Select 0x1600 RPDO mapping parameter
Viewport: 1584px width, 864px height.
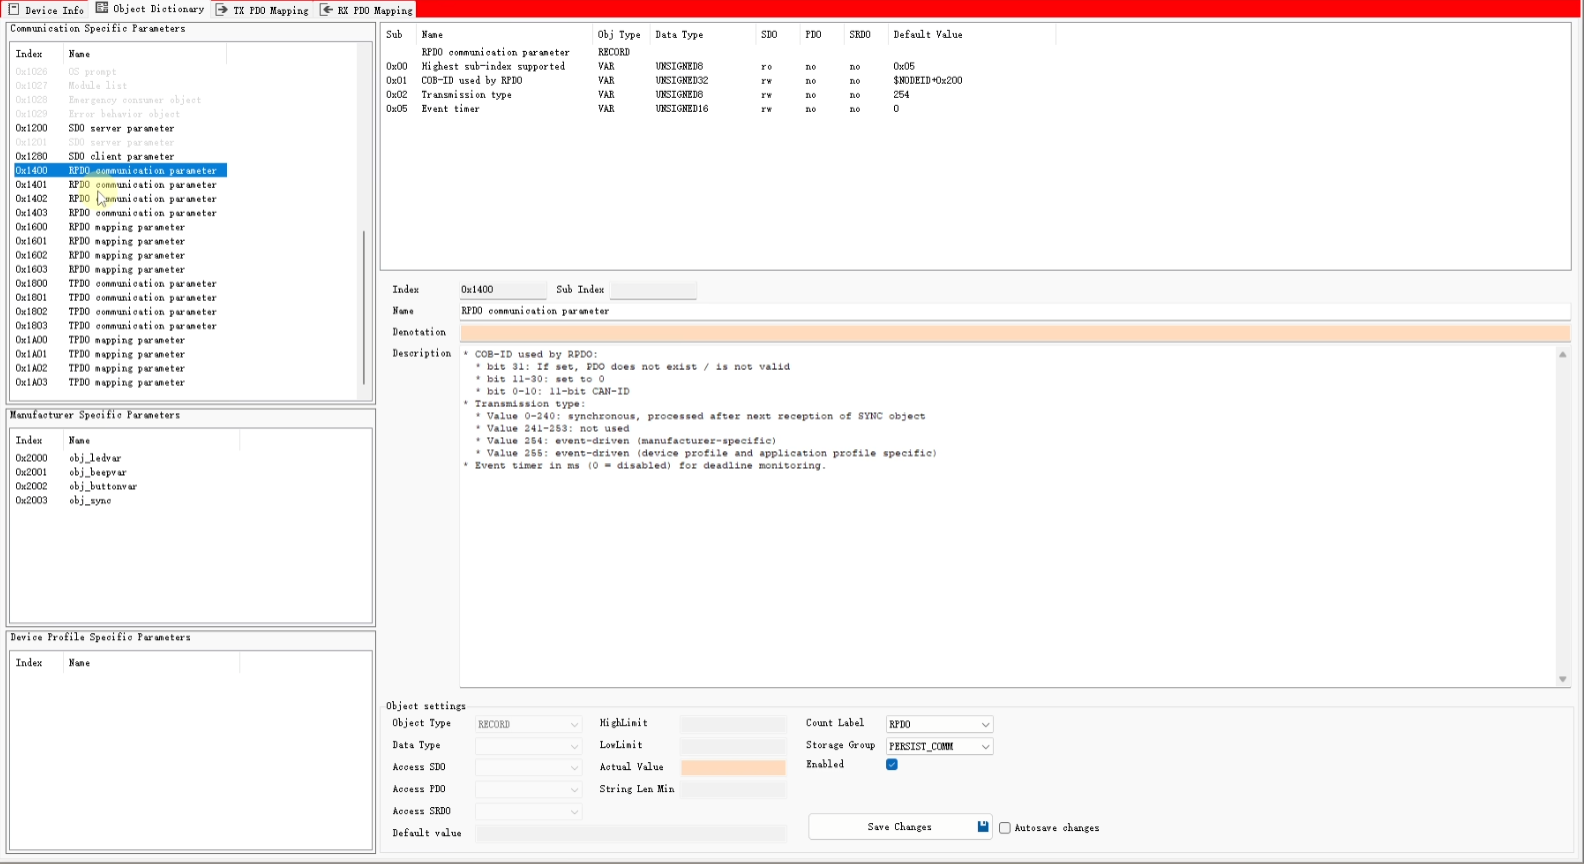click(120, 227)
